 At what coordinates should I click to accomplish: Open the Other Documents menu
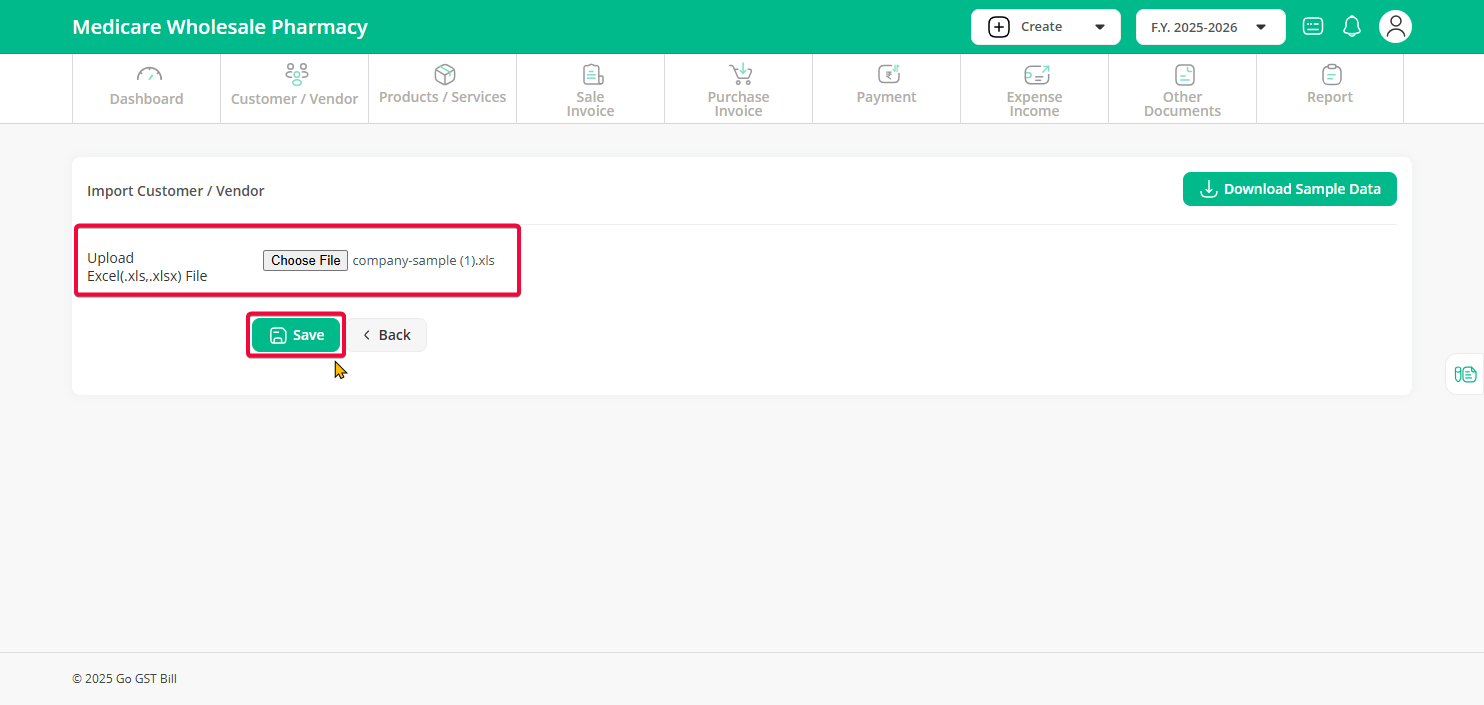1182,89
